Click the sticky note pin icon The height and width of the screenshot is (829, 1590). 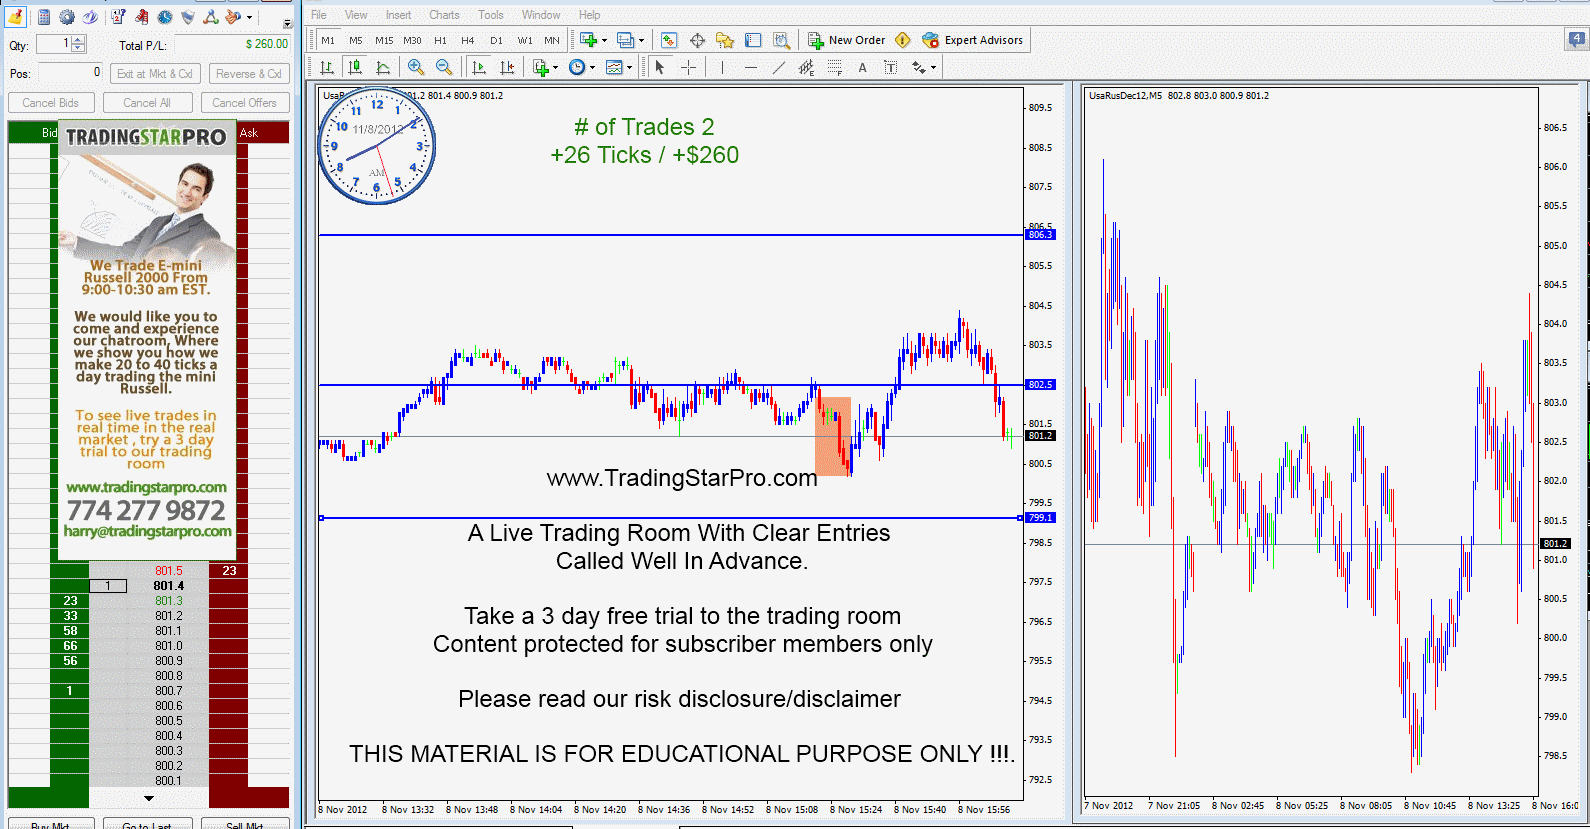15,17
